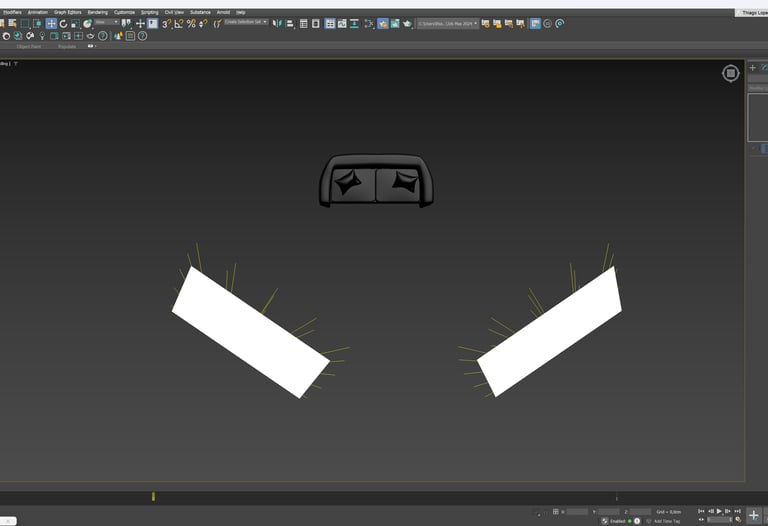This screenshot has width=768, height=526.
Task: Click the Mirror tool icon
Action: tap(278, 24)
